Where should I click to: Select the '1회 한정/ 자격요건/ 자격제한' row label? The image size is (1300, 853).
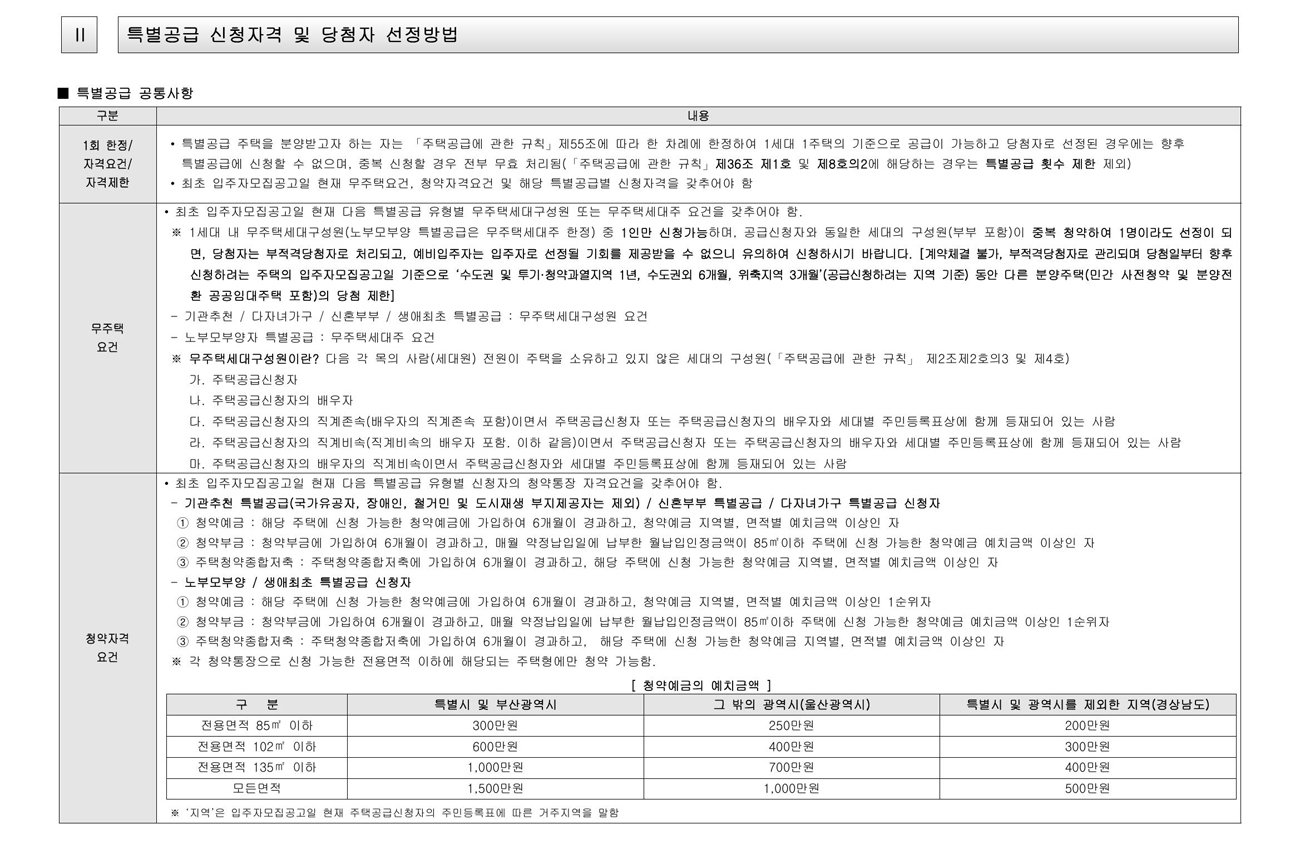(x=107, y=164)
